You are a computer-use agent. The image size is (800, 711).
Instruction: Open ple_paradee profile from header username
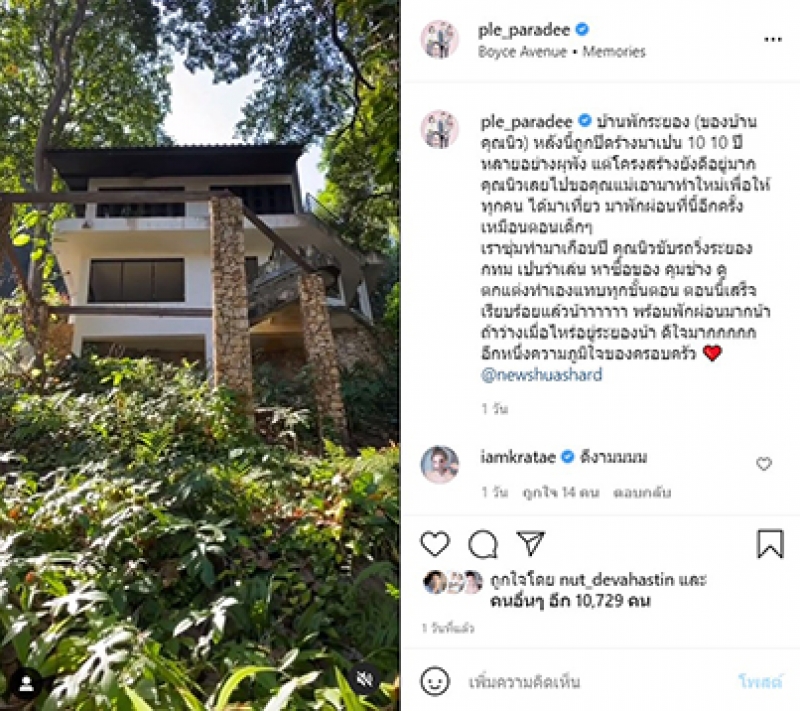[523, 30]
